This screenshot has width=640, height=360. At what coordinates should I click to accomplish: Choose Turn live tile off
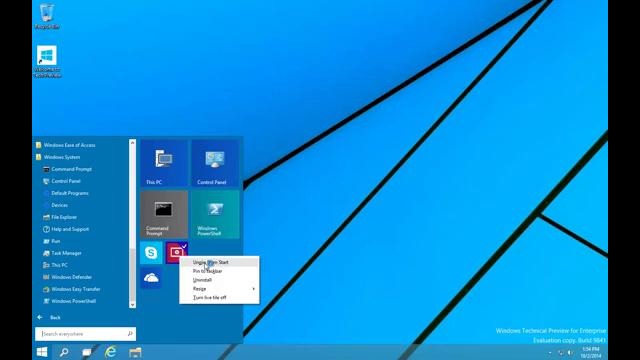tap(219, 298)
